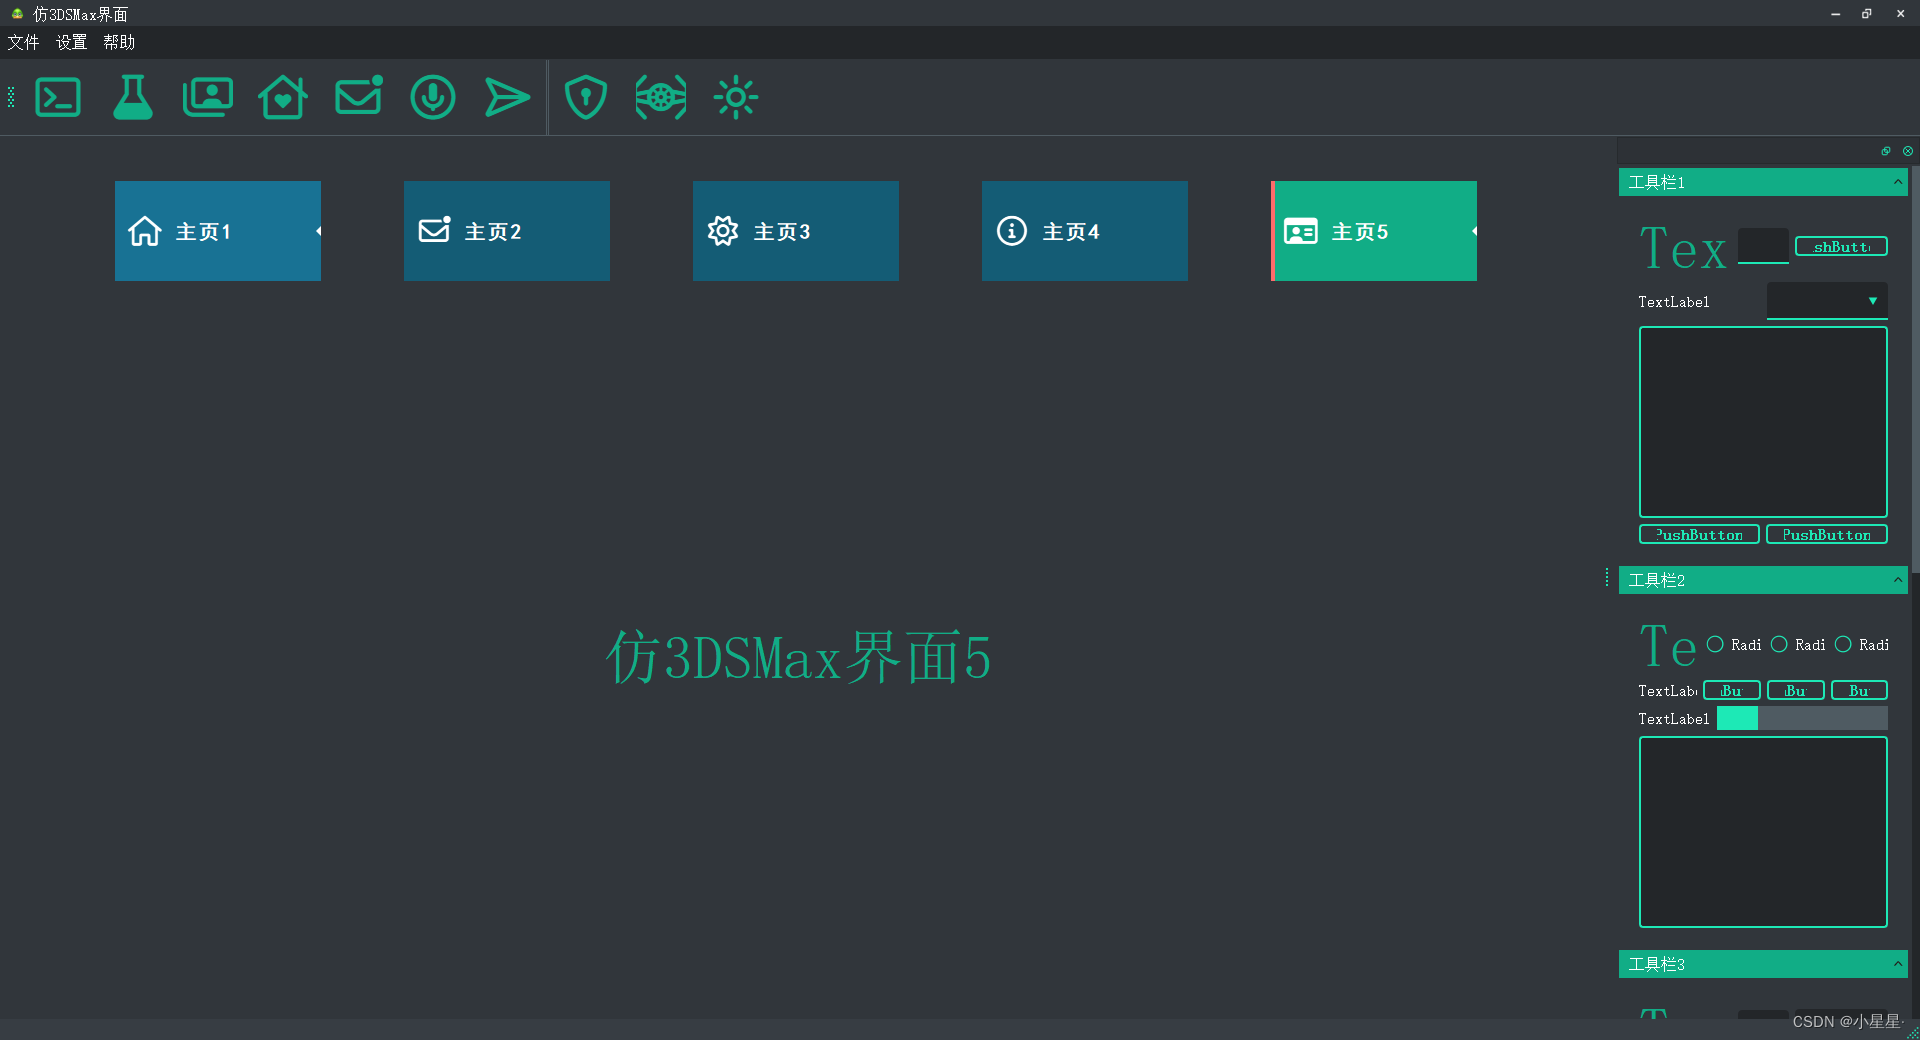
Task: Click the last Bu button in 工具栏2
Action: pyautogui.click(x=1860, y=690)
